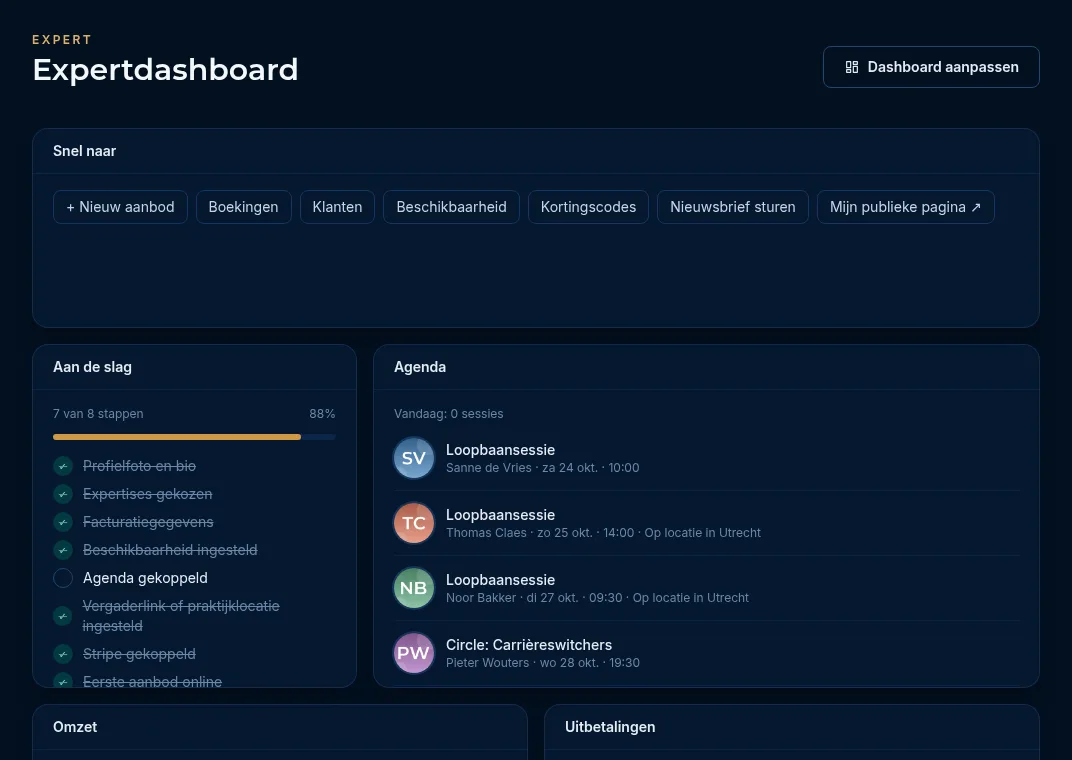Image resolution: width=1072 pixels, height=760 pixels.
Task: Click Noor Bakker session details line
Action: coord(597,597)
